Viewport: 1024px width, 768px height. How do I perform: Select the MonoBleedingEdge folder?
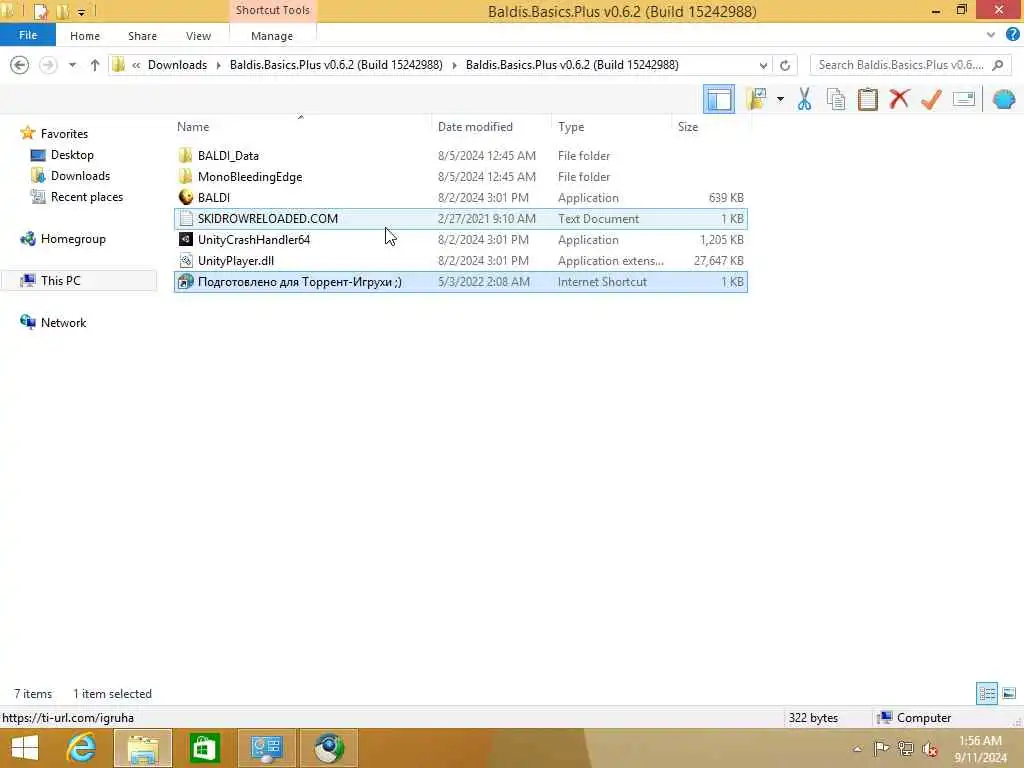460,176
